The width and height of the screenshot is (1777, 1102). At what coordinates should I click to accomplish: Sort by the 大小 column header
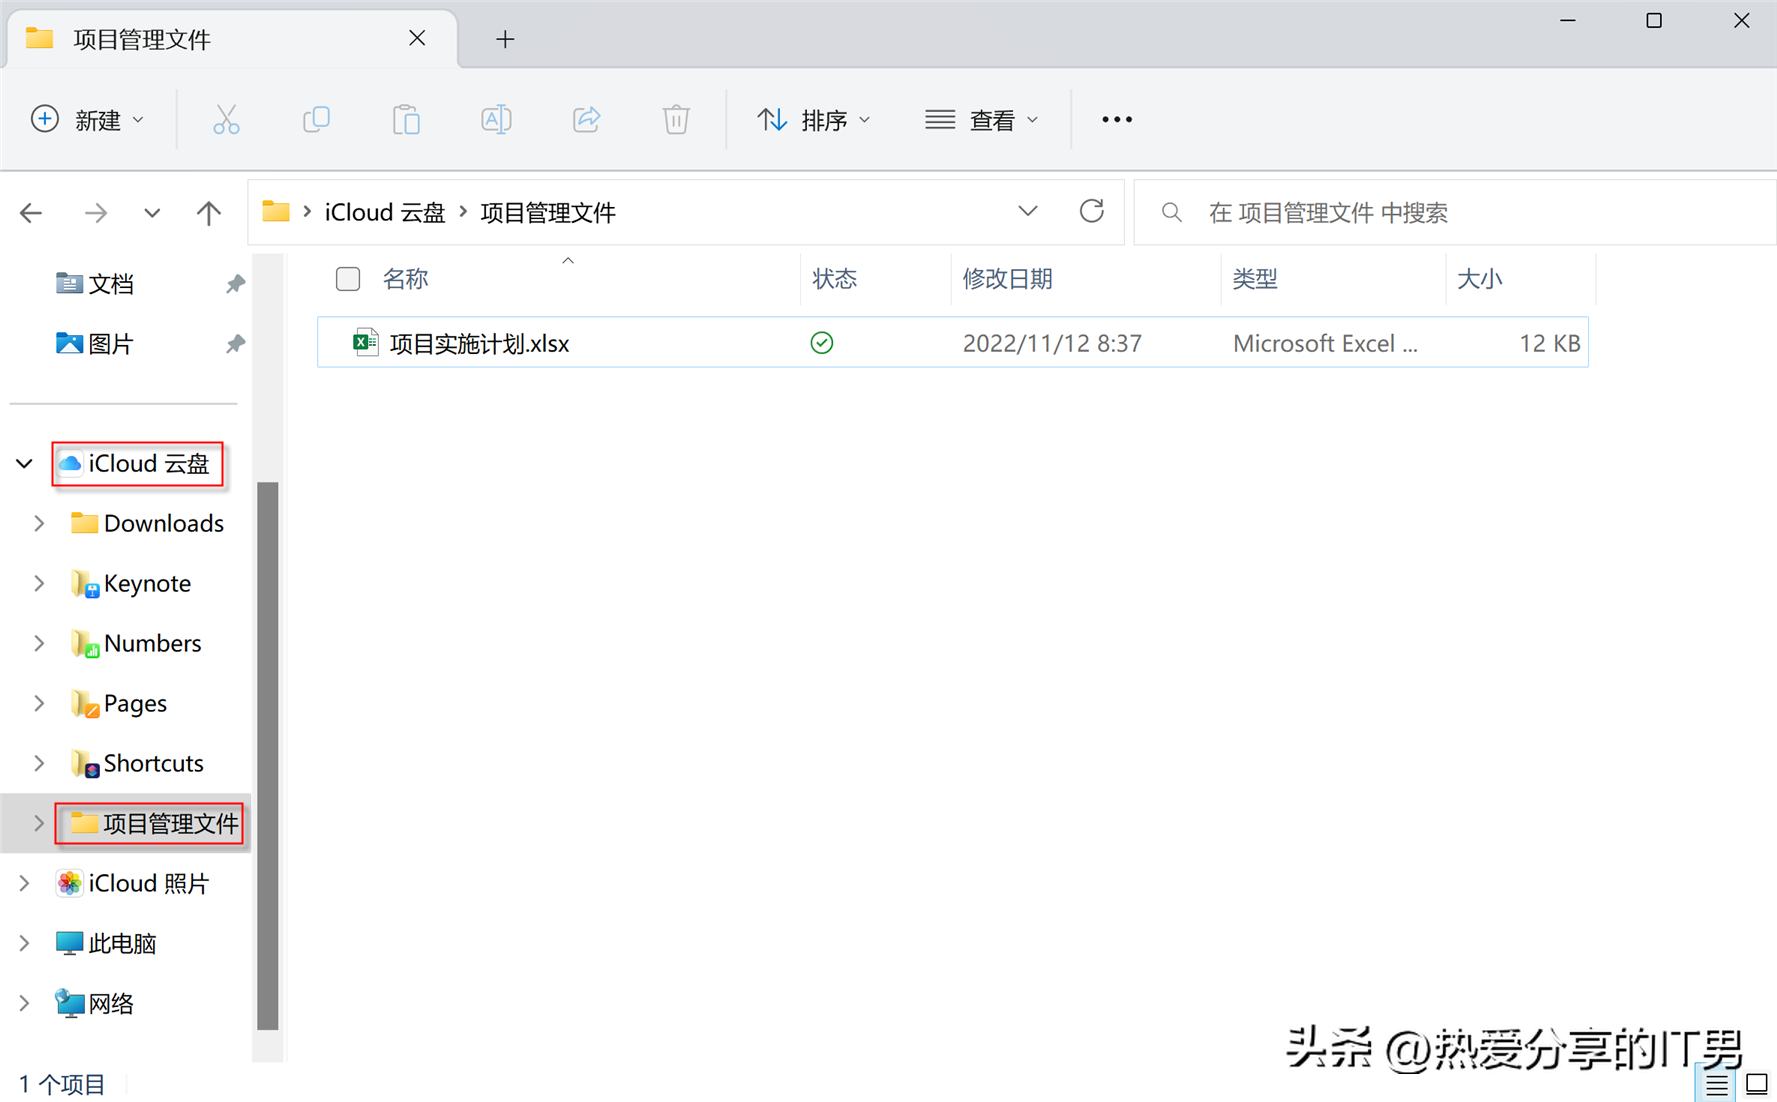click(1480, 279)
